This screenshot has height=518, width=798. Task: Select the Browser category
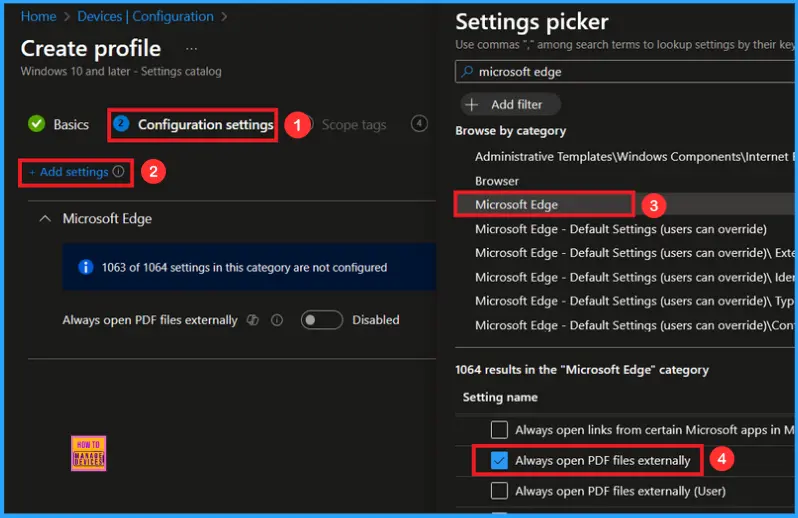click(x=497, y=181)
